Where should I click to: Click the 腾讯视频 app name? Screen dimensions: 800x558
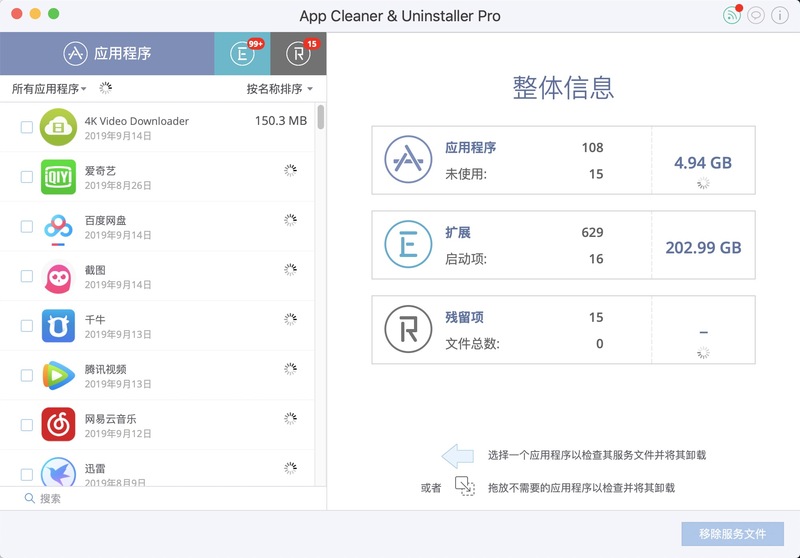(x=106, y=369)
